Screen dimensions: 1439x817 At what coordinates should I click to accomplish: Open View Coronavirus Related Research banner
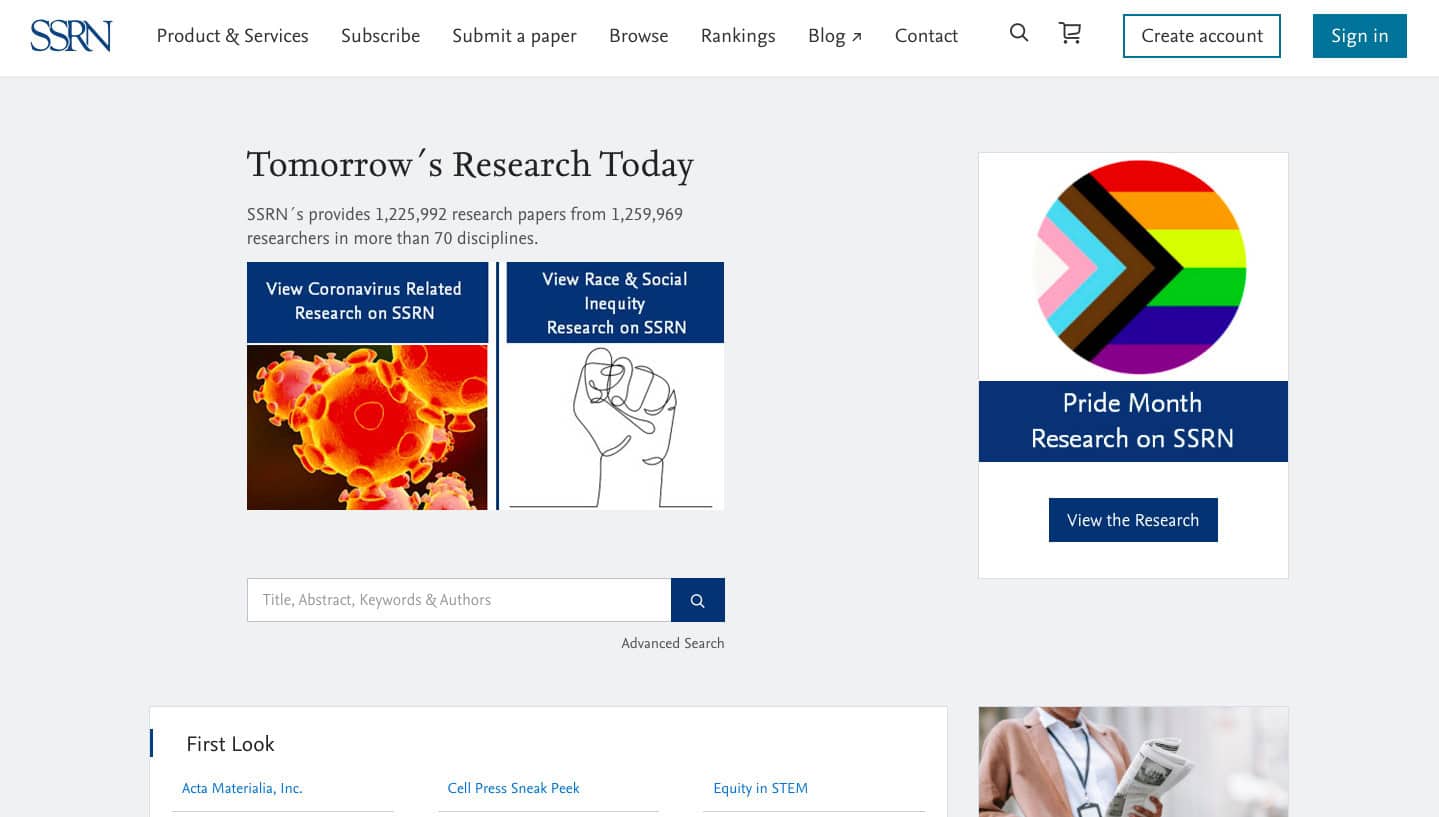click(367, 302)
